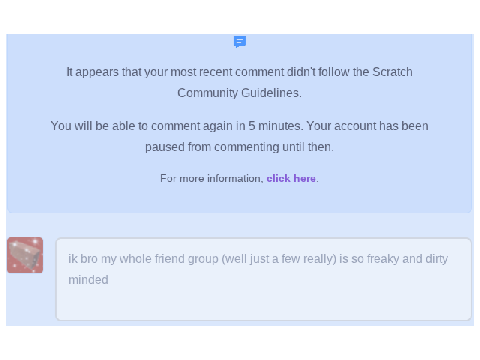Viewport: 480px width, 360px height.
Task: Focus the comment text box
Action: [264, 279]
